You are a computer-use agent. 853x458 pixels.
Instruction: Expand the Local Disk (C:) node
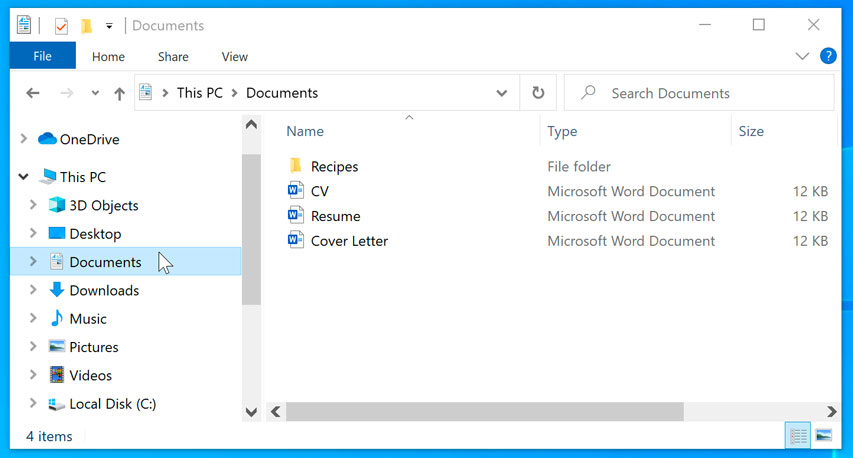(33, 403)
